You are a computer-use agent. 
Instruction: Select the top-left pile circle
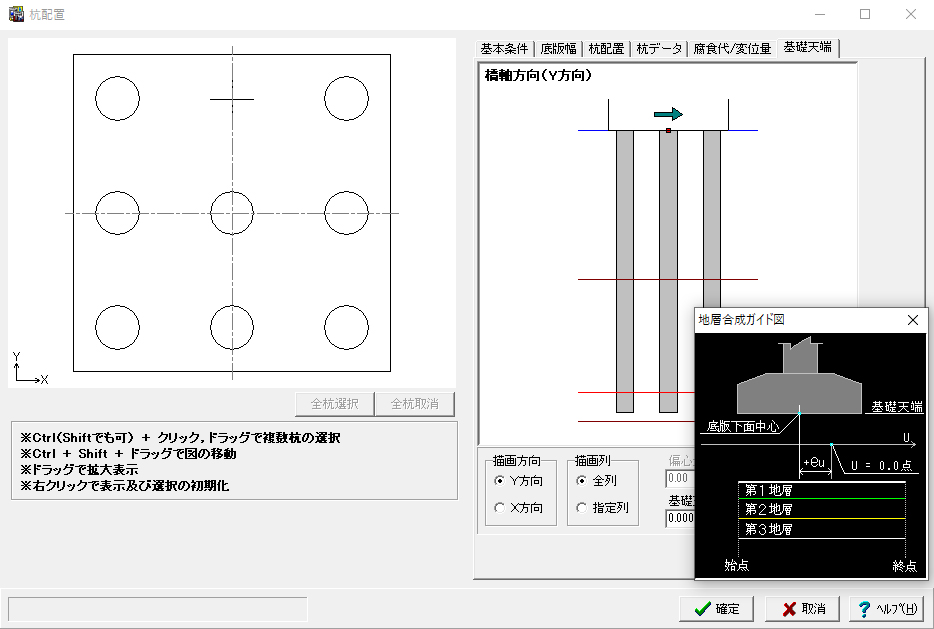[x=117, y=98]
